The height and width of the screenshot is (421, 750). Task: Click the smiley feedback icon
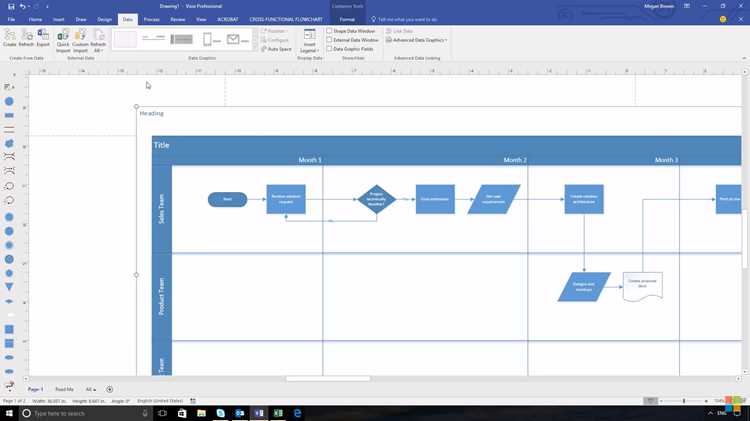[723, 20]
